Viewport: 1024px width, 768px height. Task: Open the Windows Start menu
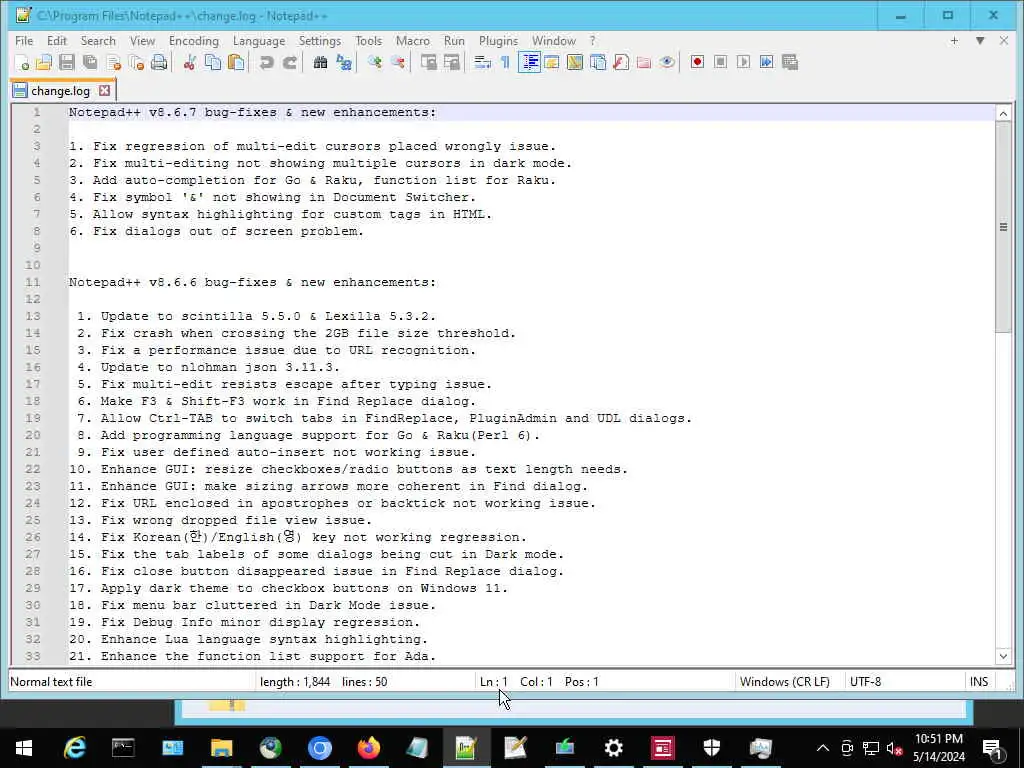(x=24, y=748)
